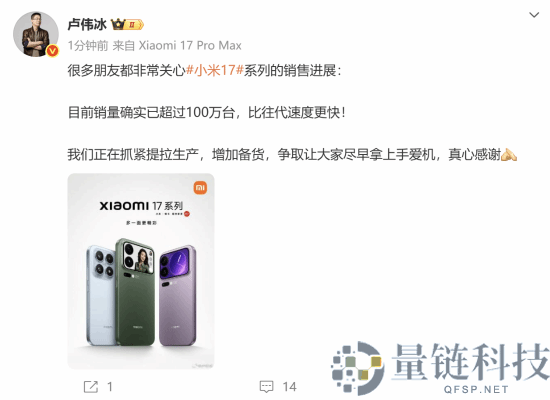Click the crown membership level badge

pos(127,24)
